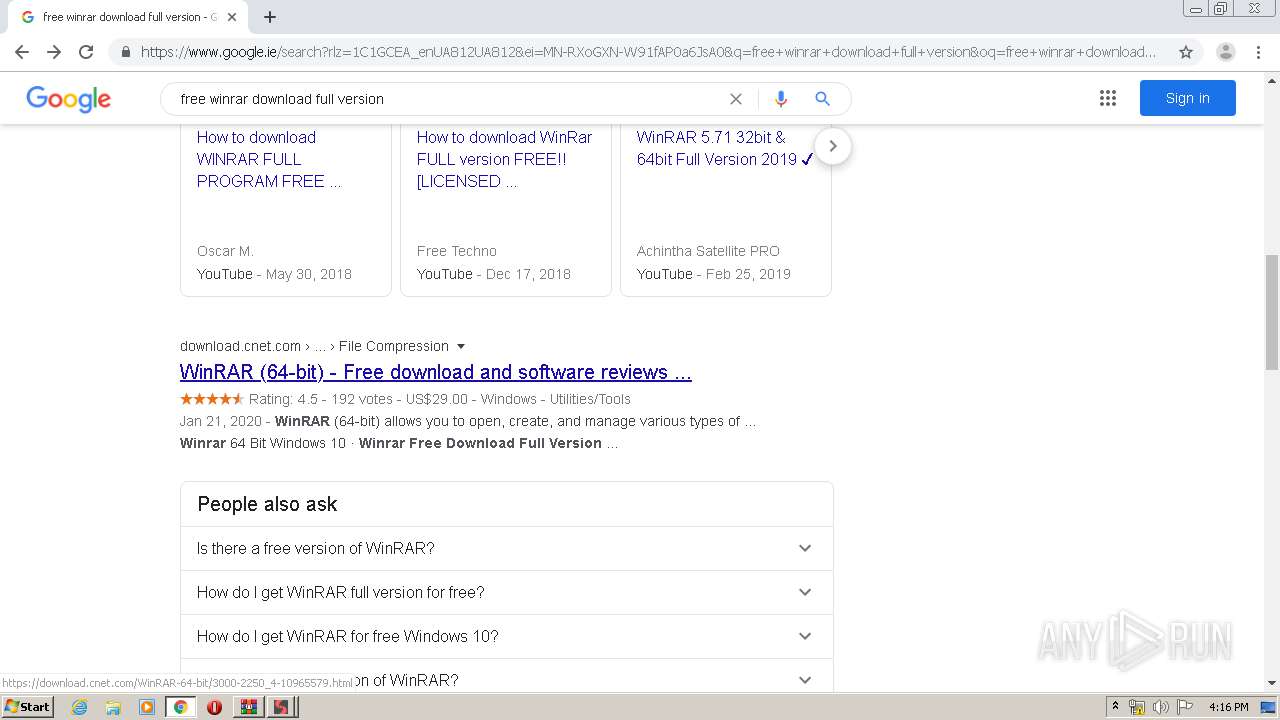
Task: Open Google apps grid
Action: point(1108,98)
